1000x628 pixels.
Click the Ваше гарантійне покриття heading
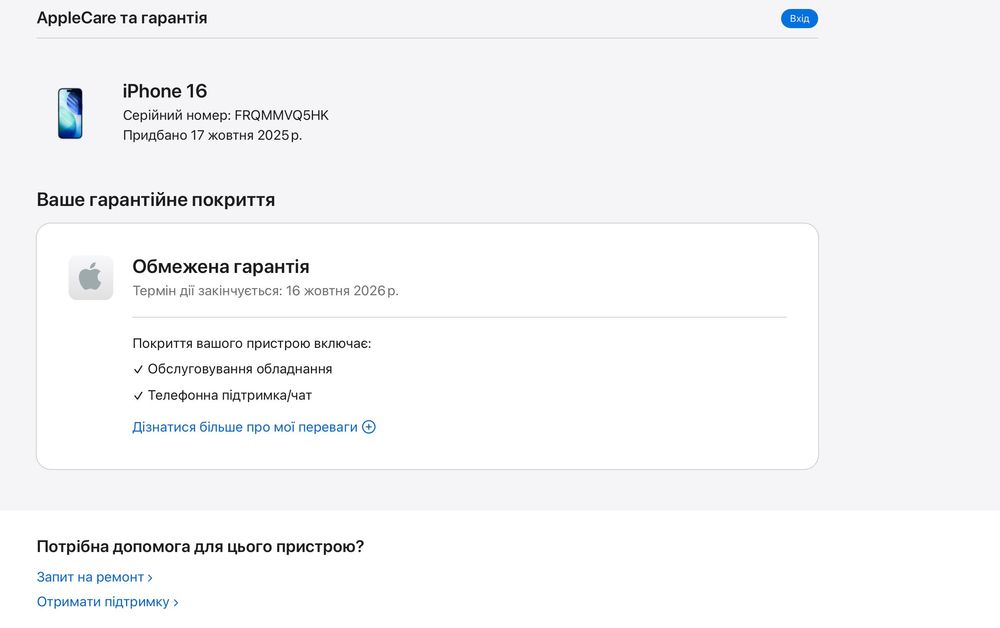click(x=156, y=200)
